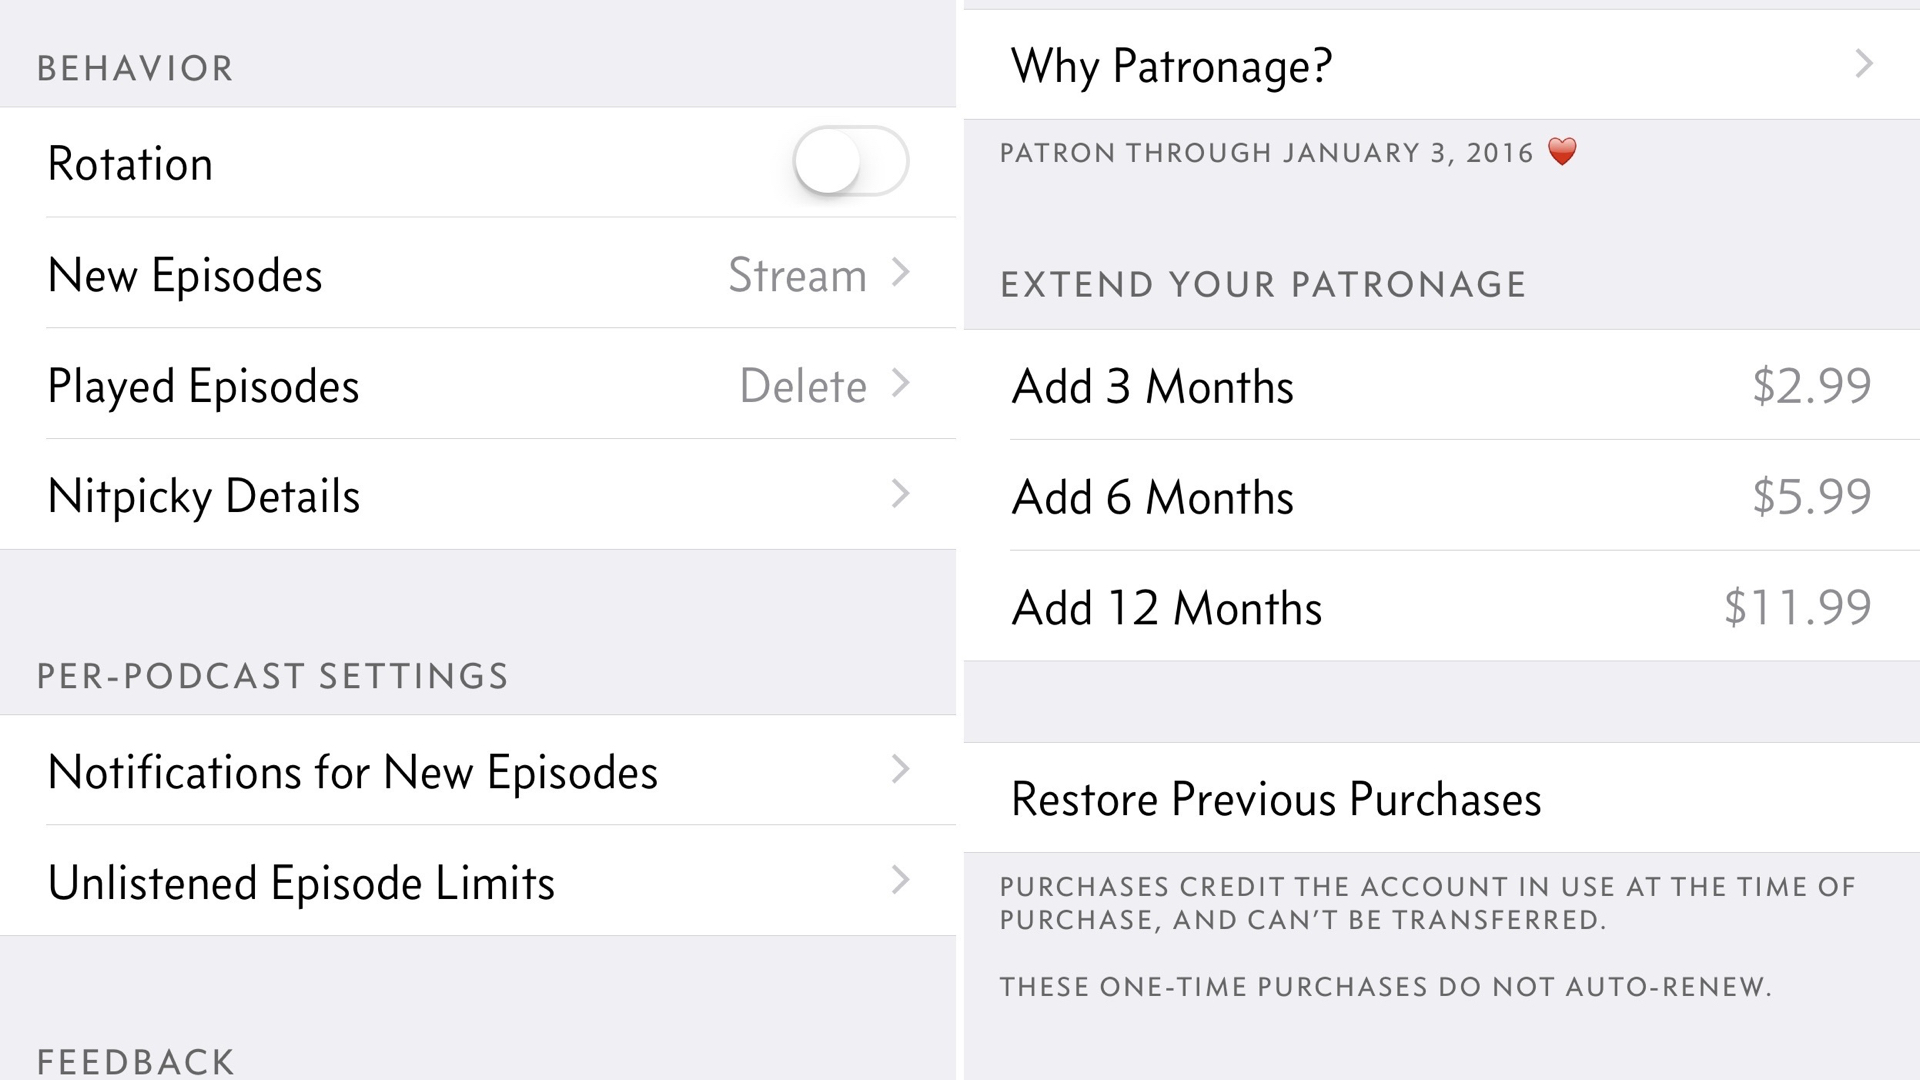
Task: Click chevron for Notifications for New Episodes
Action: pyautogui.click(x=901, y=769)
